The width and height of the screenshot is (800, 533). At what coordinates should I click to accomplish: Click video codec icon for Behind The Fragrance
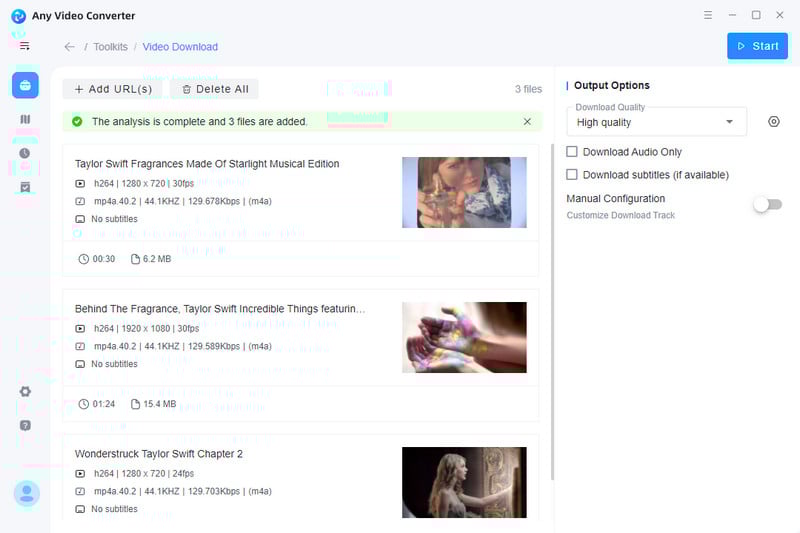(80, 328)
